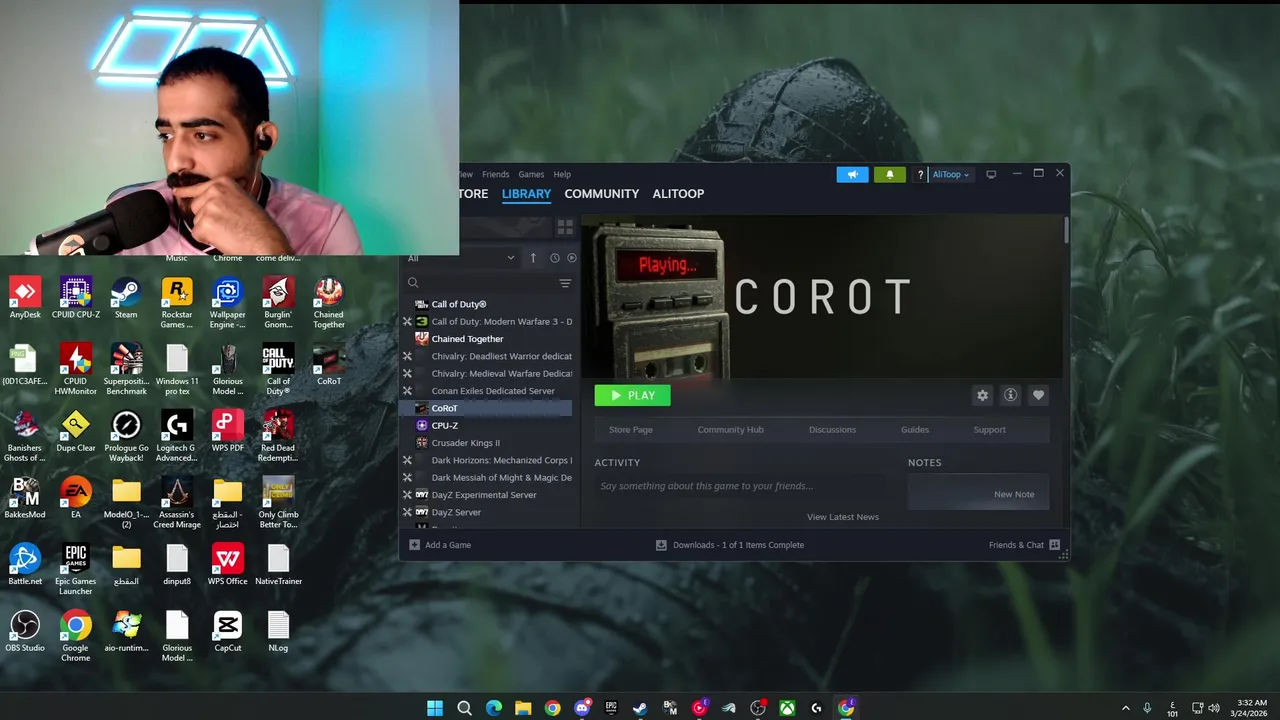Open Rockstar Games launcher desktop icon
This screenshot has width=1280, height=720.
tap(176, 303)
